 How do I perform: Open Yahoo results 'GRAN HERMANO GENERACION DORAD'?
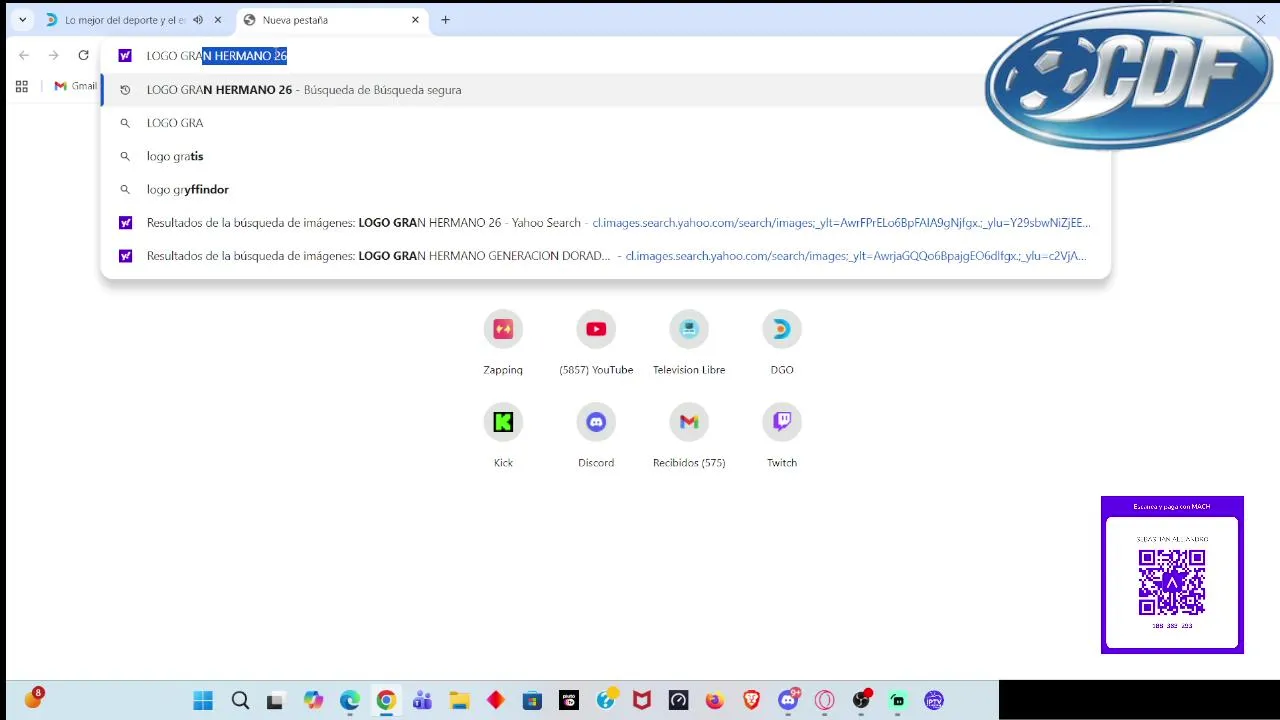[x=606, y=256]
